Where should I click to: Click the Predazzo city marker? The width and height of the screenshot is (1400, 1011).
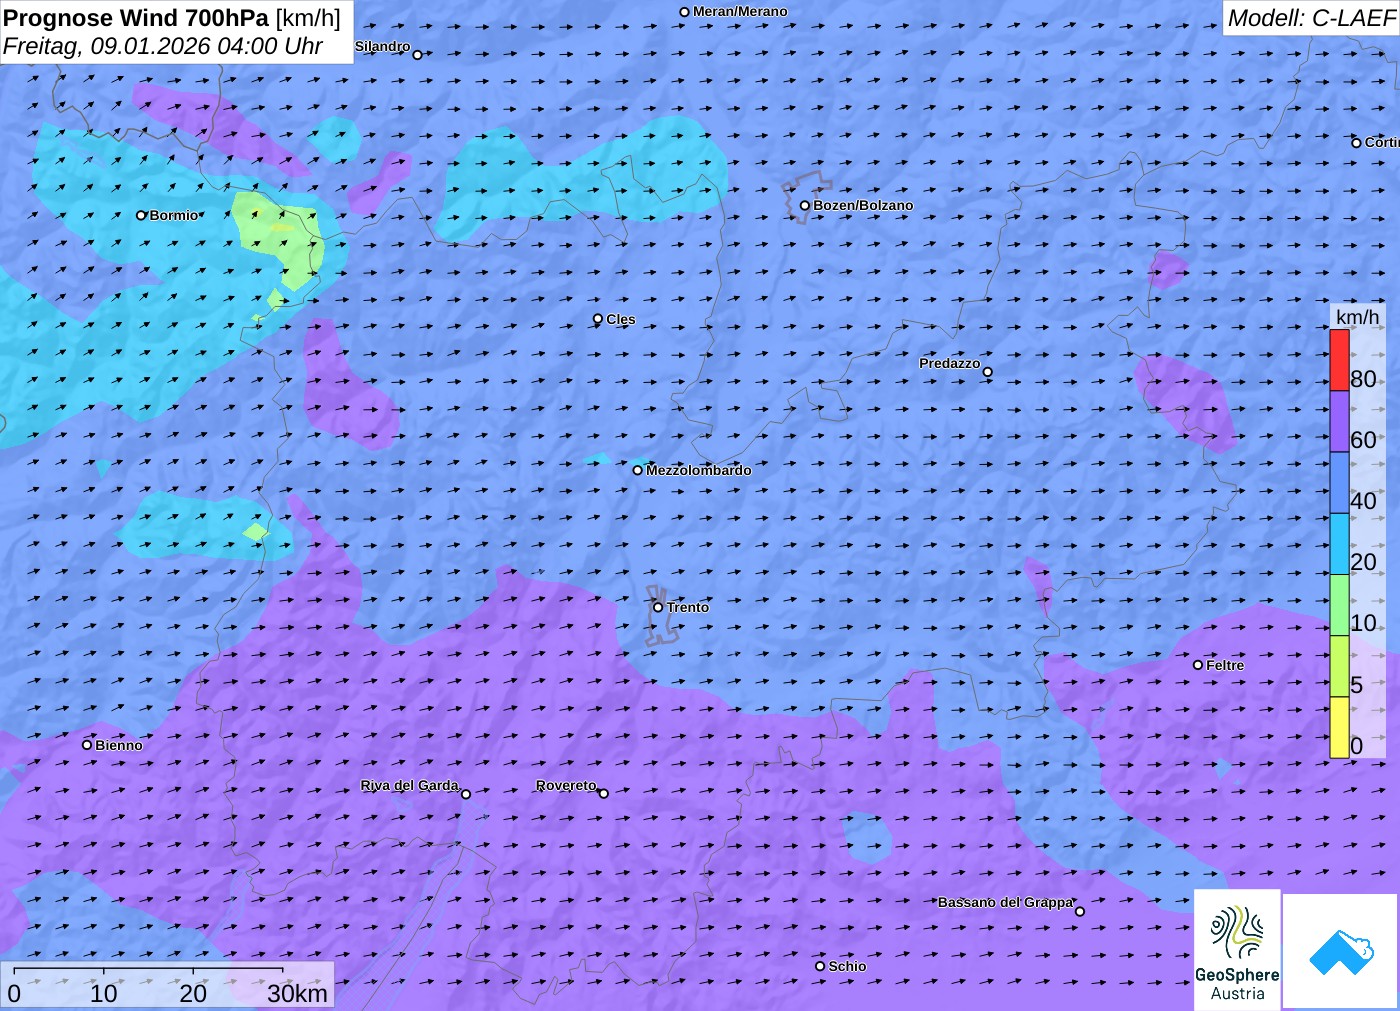pyautogui.click(x=988, y=372)
